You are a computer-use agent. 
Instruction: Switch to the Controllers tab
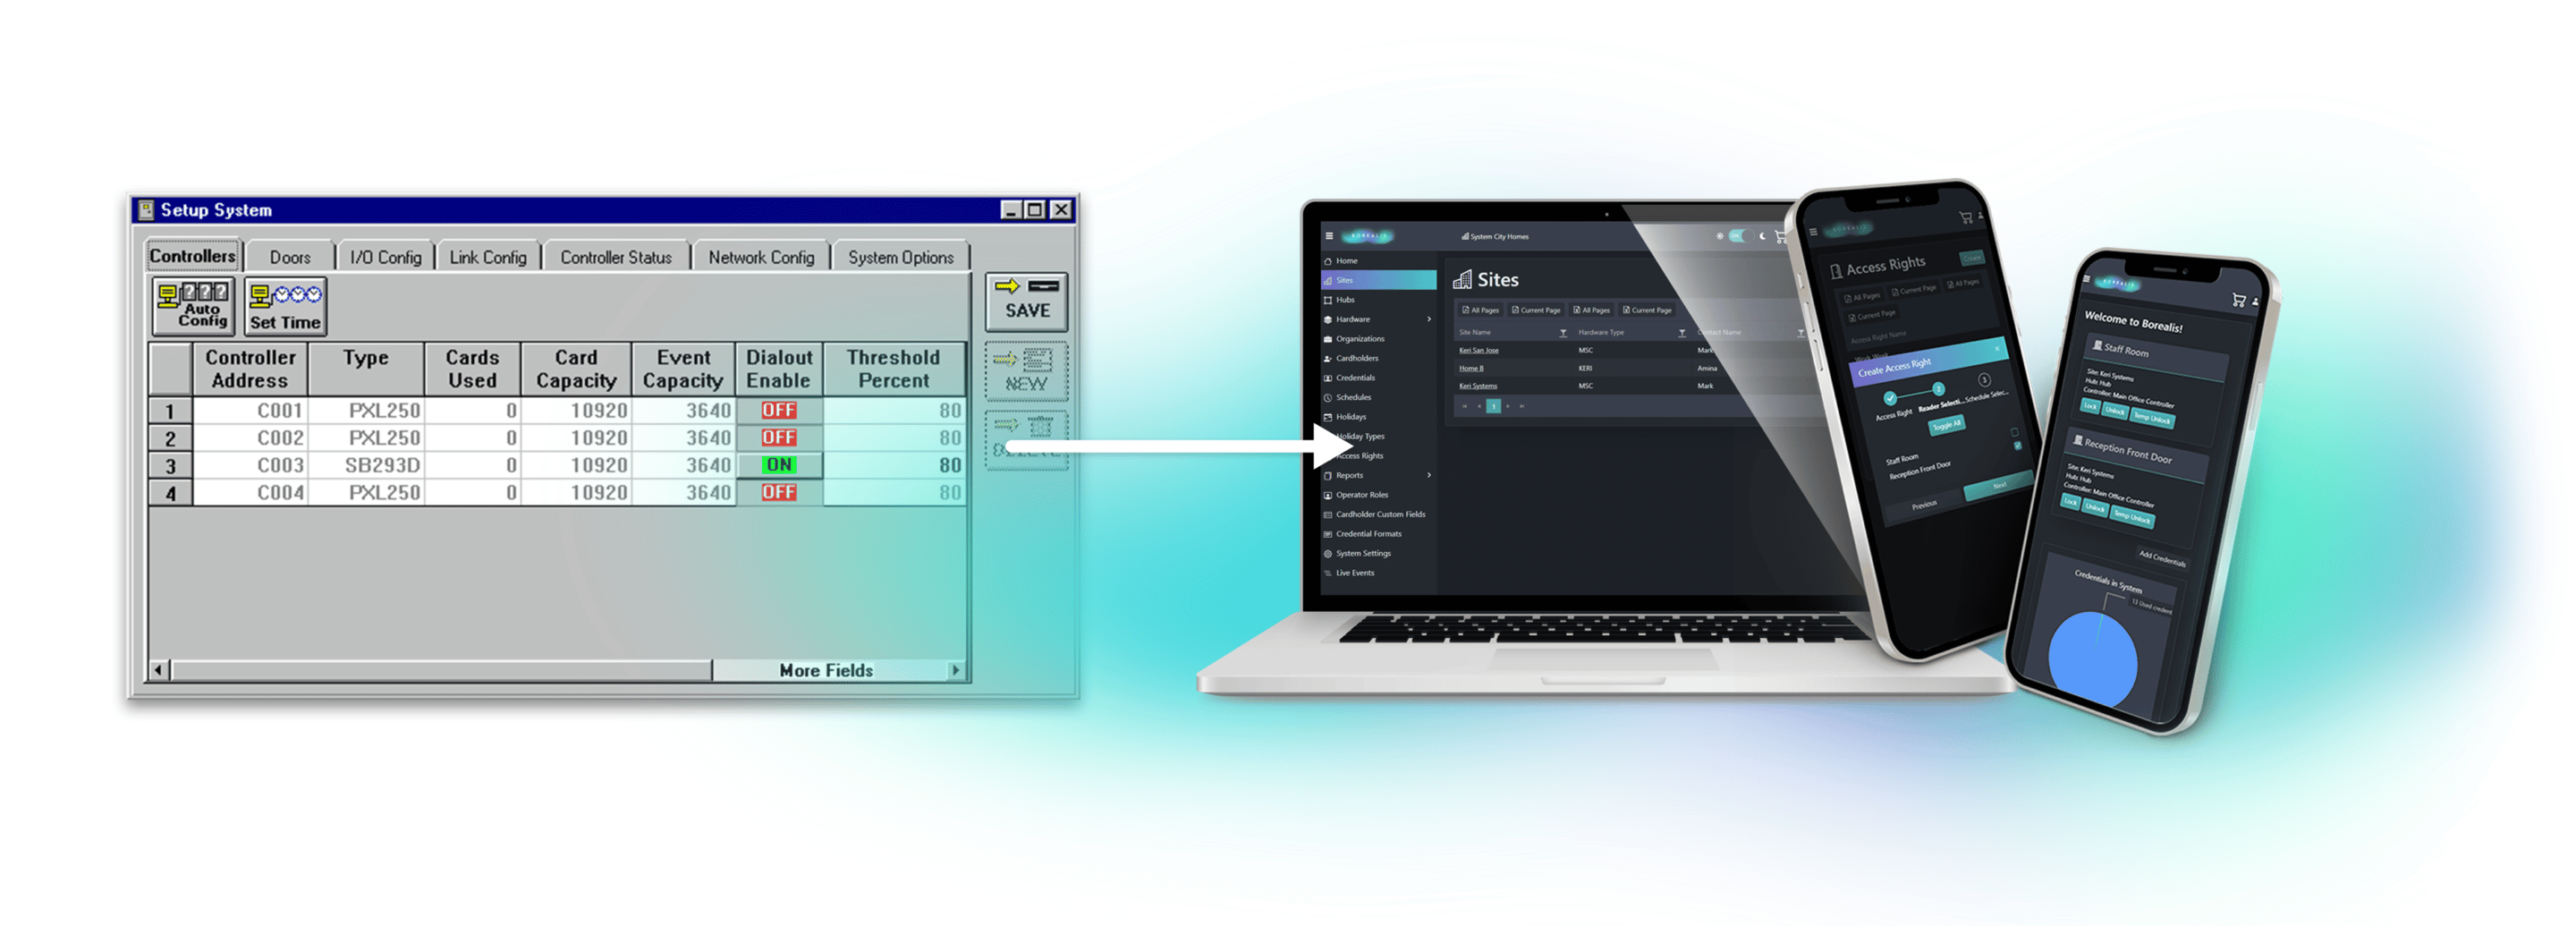pyautogui.click(x=193, y=256)
